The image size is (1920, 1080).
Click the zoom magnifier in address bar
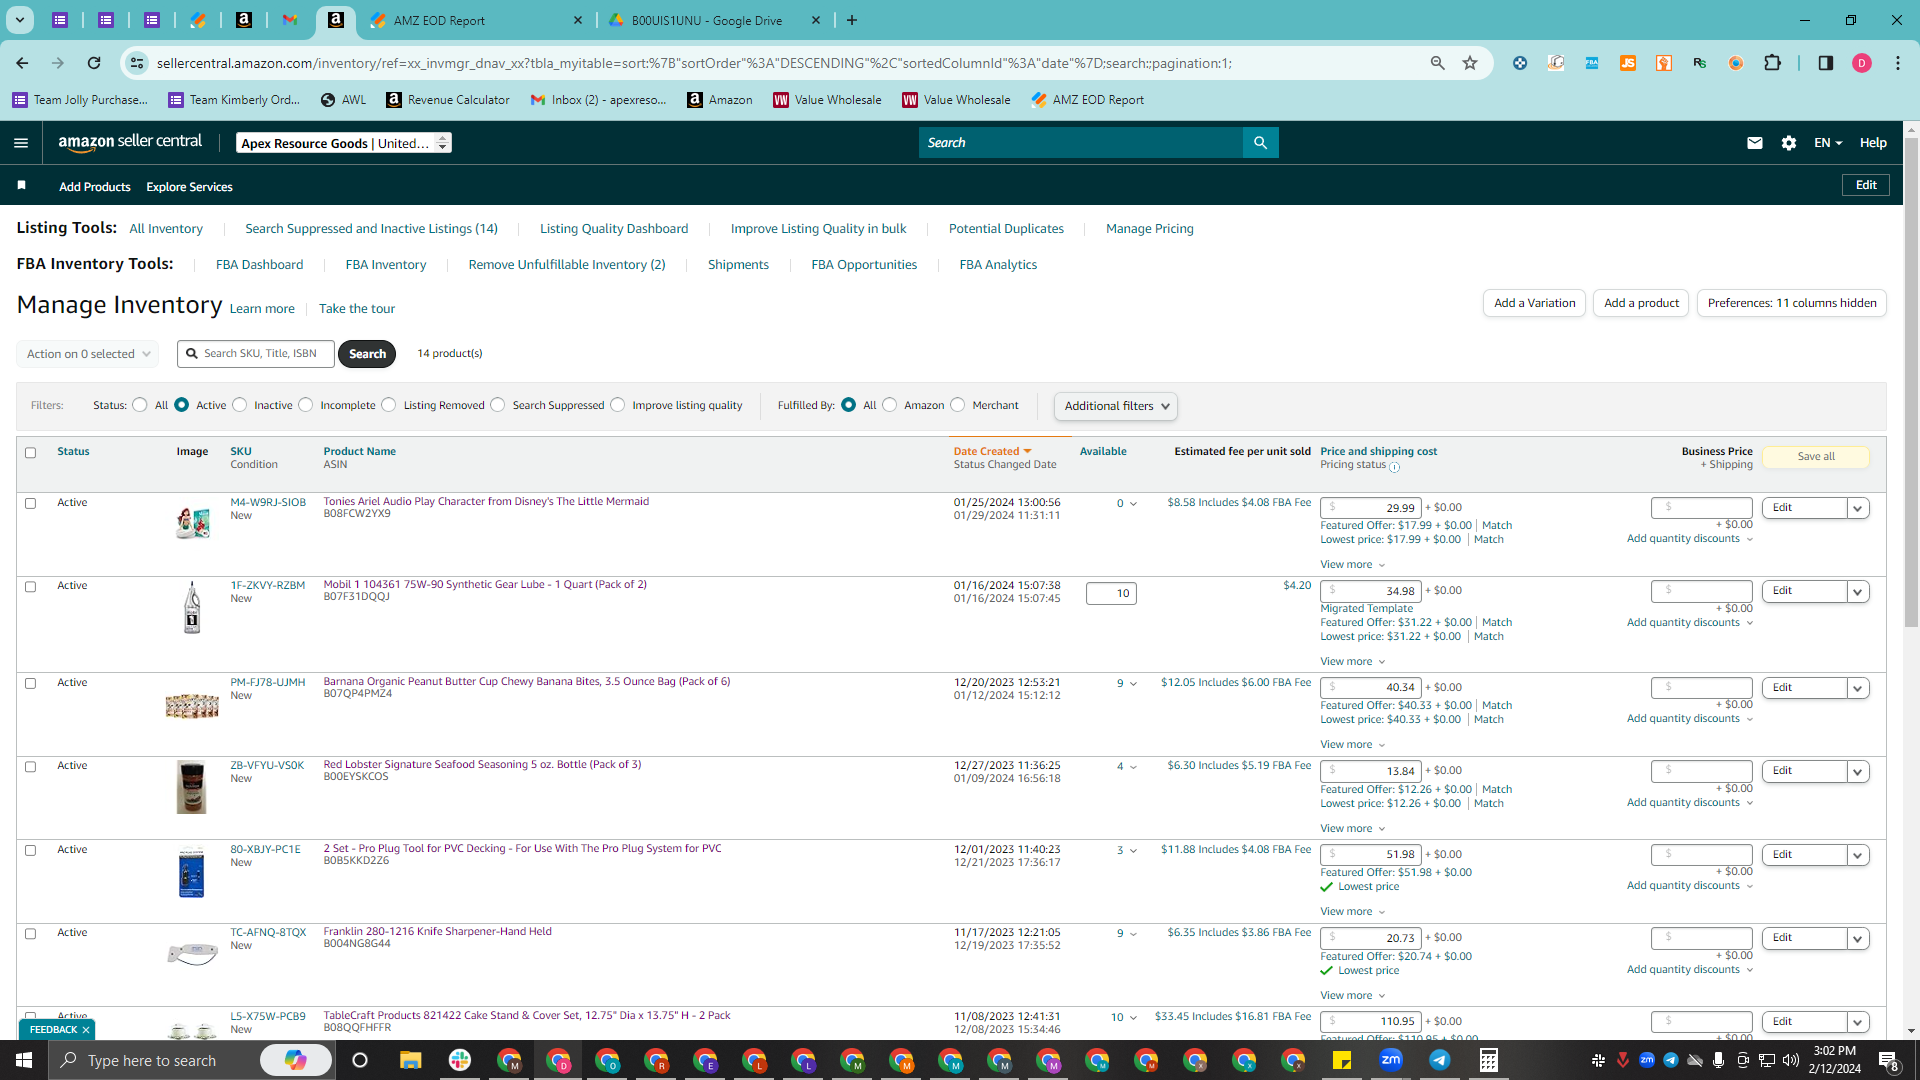1437,63
